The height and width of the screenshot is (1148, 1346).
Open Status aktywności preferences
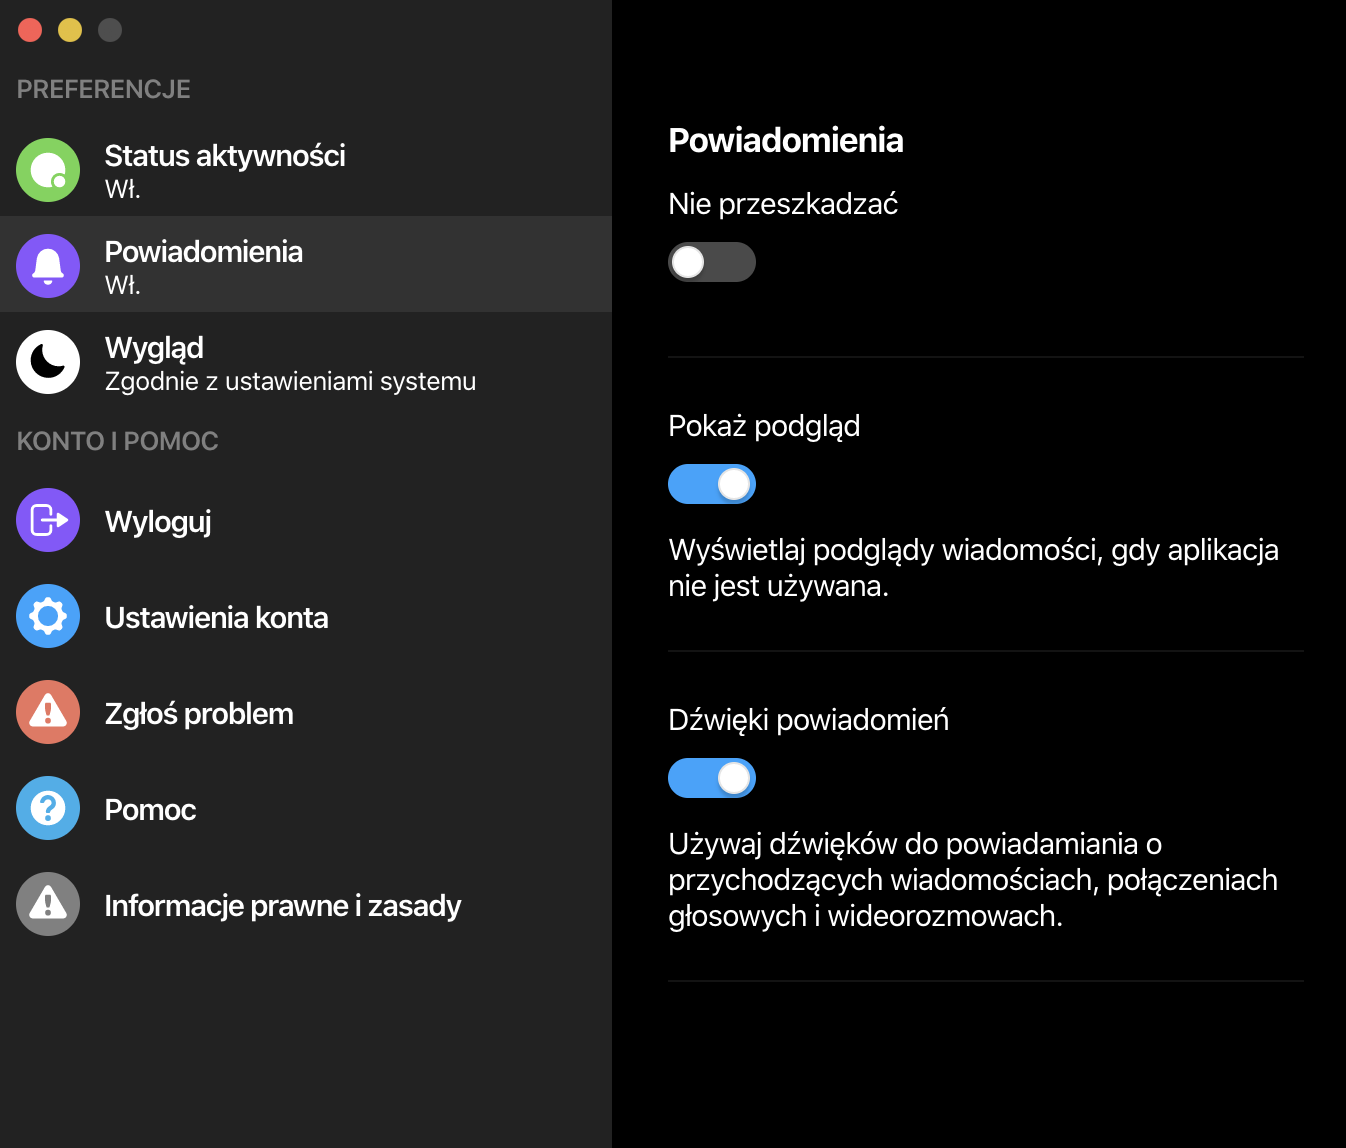coord(225,157)
